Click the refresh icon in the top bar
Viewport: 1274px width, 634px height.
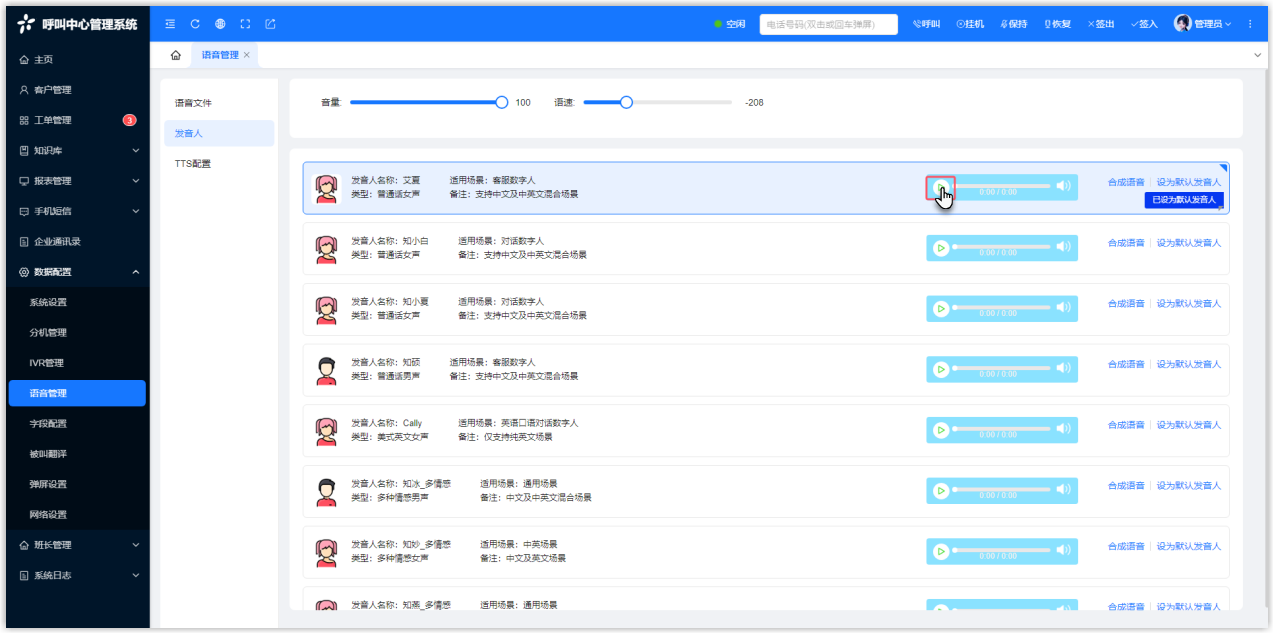(195, 24)
